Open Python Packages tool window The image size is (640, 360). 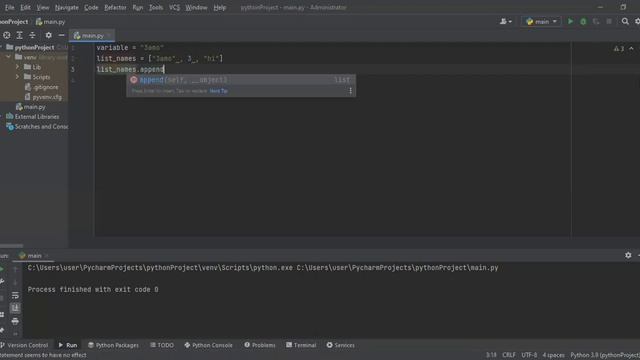point(113,345)
